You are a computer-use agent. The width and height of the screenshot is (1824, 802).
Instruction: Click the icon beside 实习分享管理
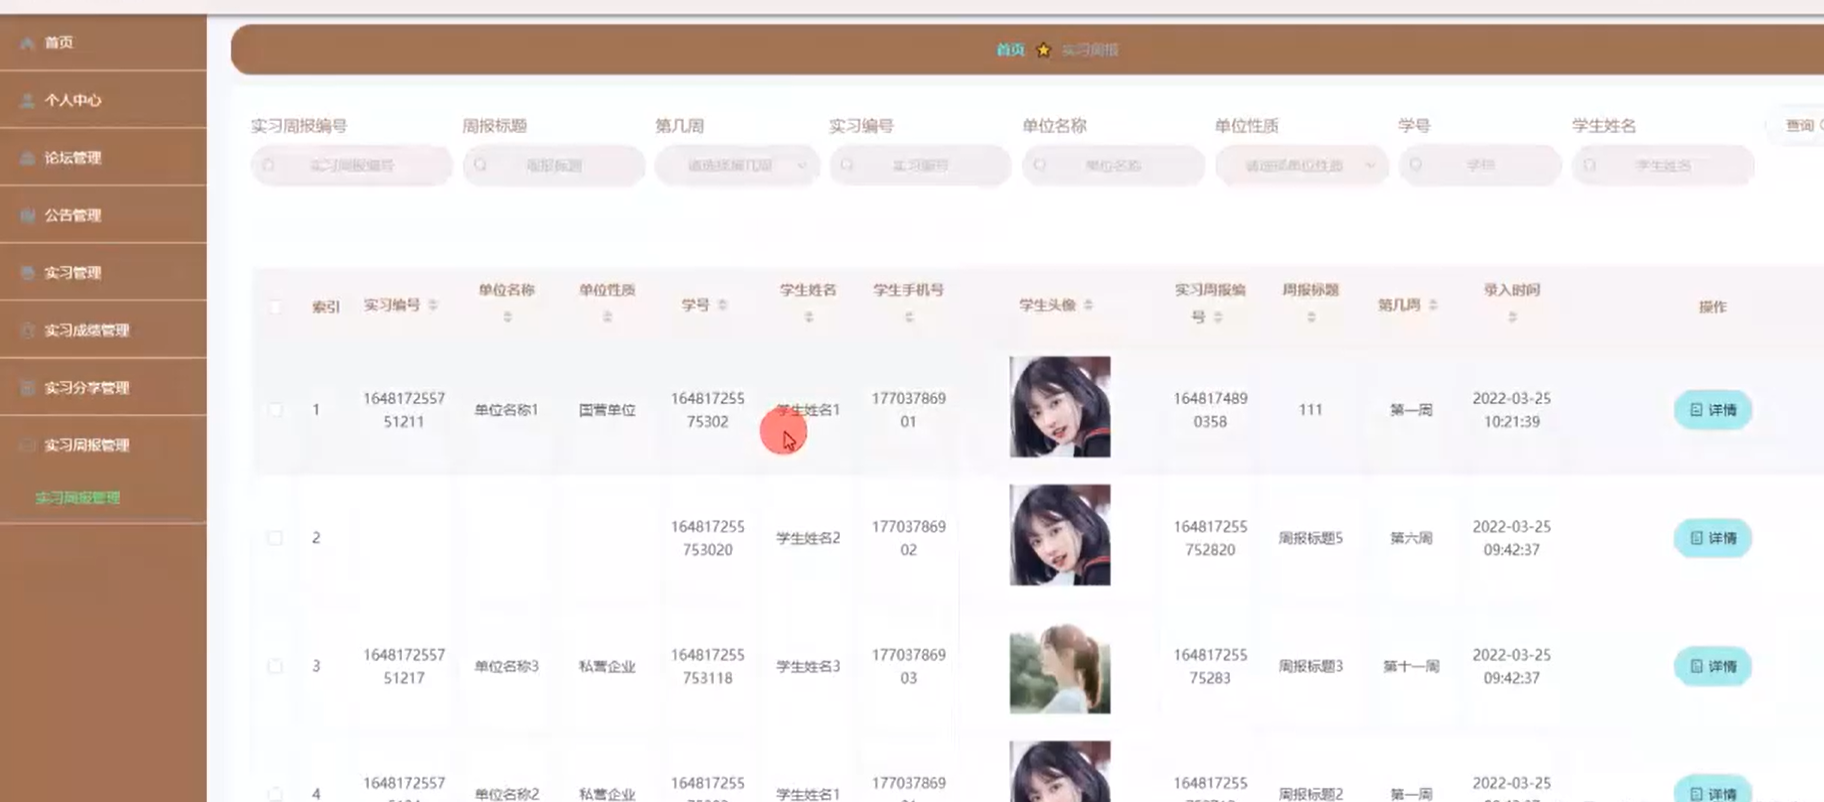click(27, 388)
